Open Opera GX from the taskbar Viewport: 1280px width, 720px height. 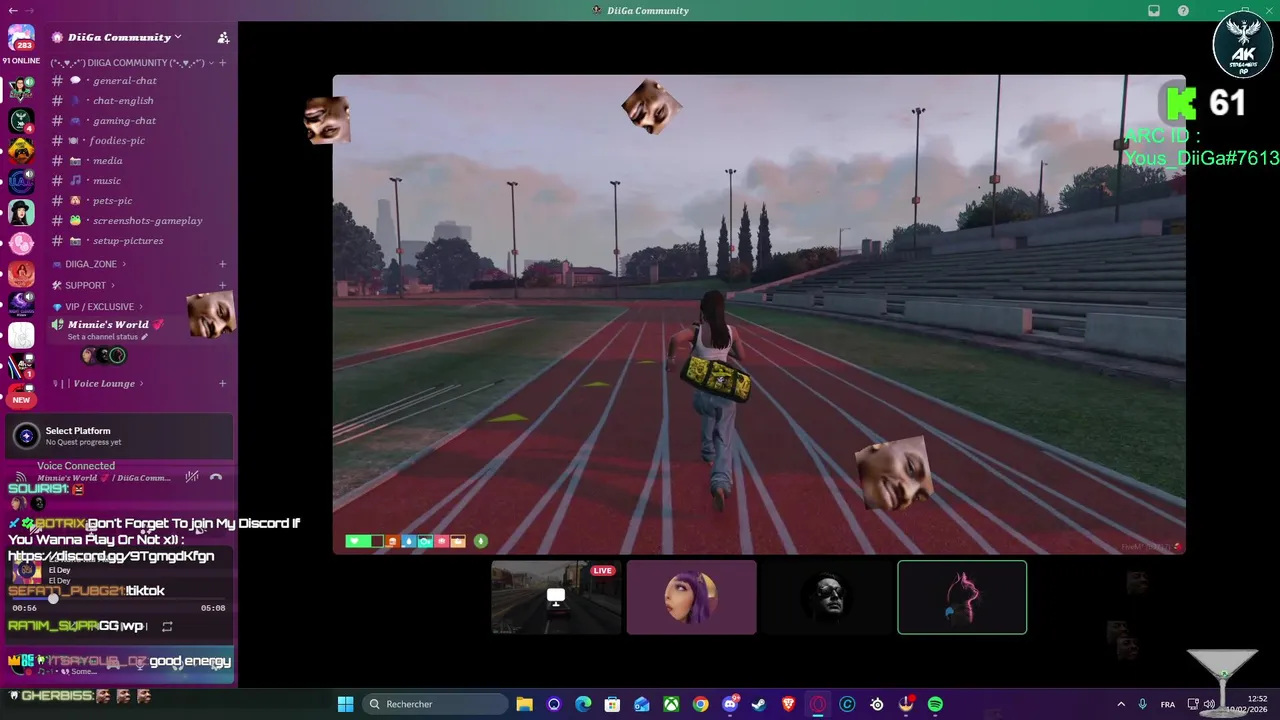tap(818, 704)
